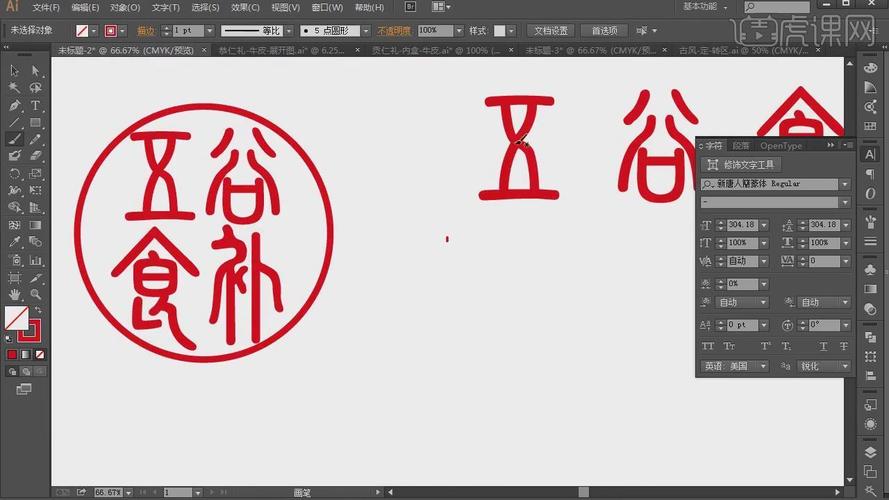889x500 pixels.
Task: Open font family dropdown 新唐人簡篆体
Action: [x=845, y=184]
